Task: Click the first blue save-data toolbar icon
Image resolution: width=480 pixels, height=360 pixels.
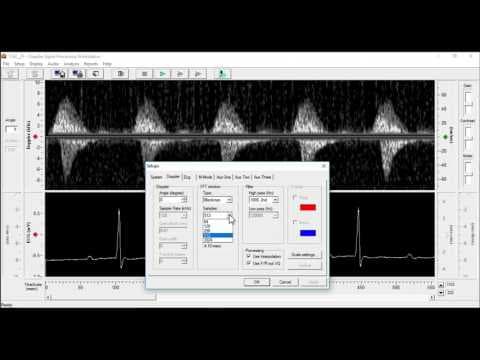Action: coord(60,74)
